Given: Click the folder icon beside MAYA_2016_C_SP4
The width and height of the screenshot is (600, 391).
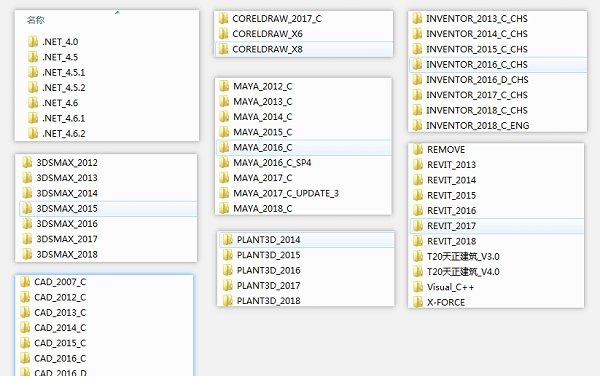Looking at the screenshot, I should click(224, 163).
